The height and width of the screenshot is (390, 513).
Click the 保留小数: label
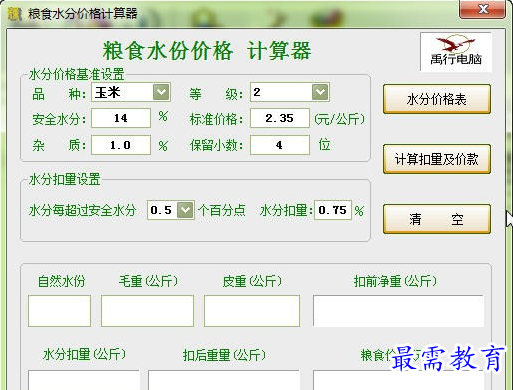tap(216, 146)
